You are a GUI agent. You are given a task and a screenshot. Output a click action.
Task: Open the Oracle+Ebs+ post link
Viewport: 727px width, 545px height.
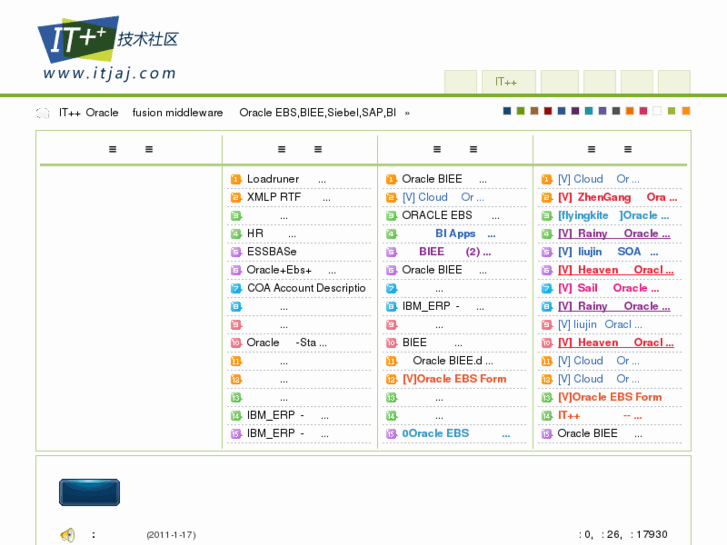(x=291, y=270)
